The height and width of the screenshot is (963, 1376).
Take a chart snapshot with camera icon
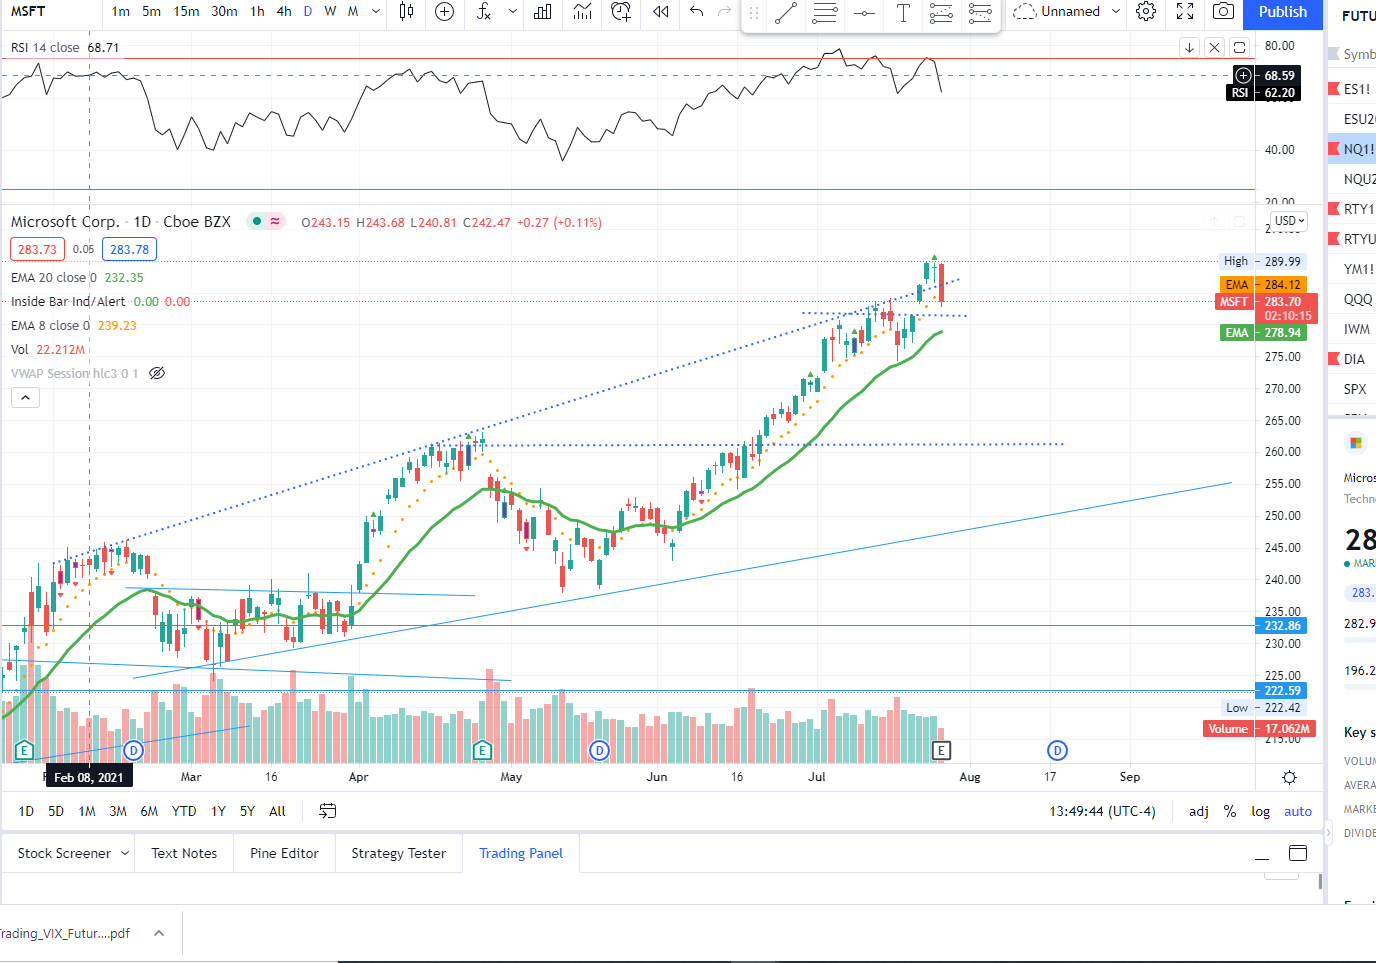point(1223,12)
